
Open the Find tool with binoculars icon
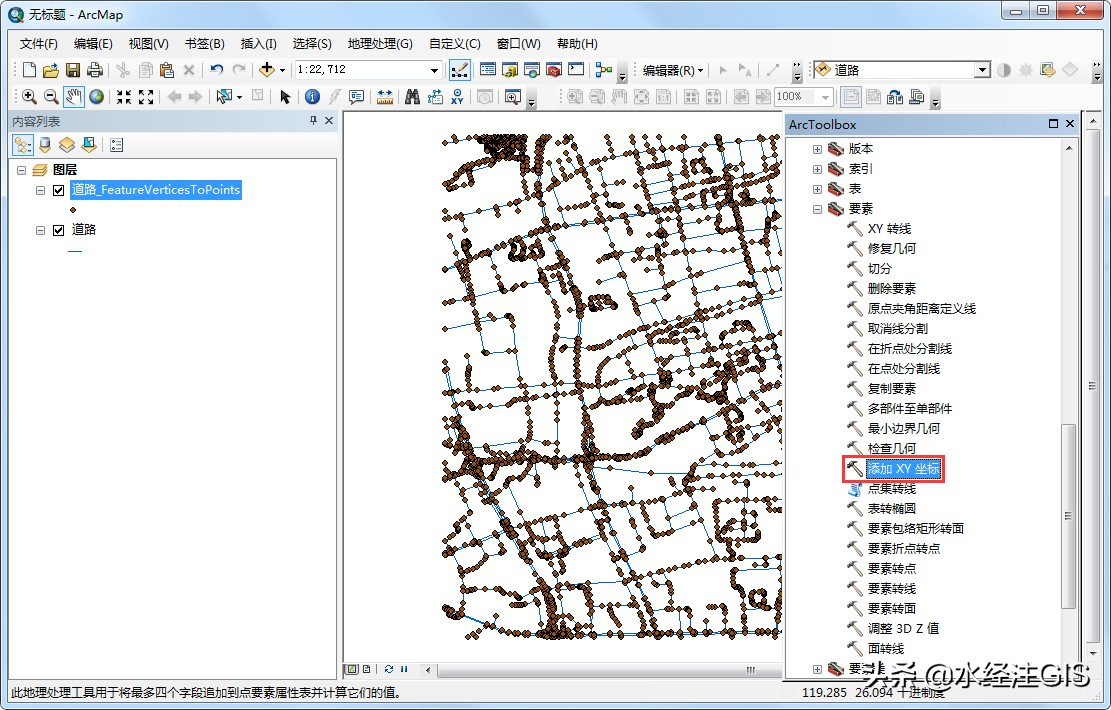[414, 96]
